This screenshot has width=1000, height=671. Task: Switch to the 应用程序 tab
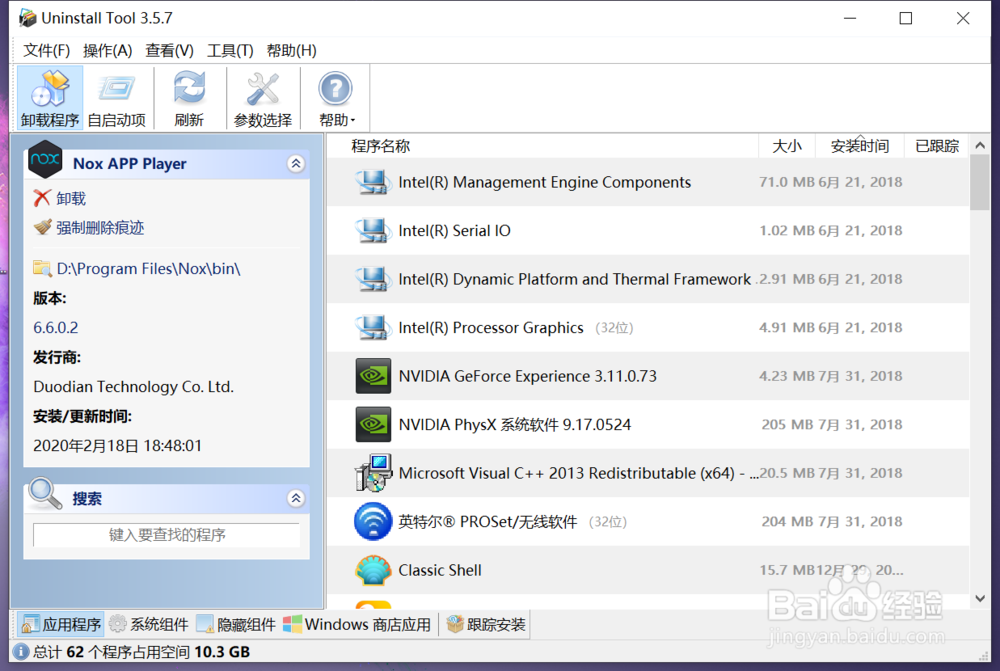click(x=61, y=624)
